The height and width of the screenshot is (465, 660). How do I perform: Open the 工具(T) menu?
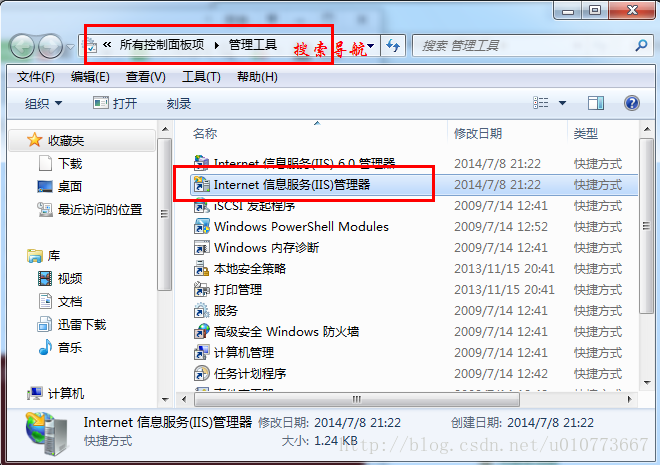201,77
